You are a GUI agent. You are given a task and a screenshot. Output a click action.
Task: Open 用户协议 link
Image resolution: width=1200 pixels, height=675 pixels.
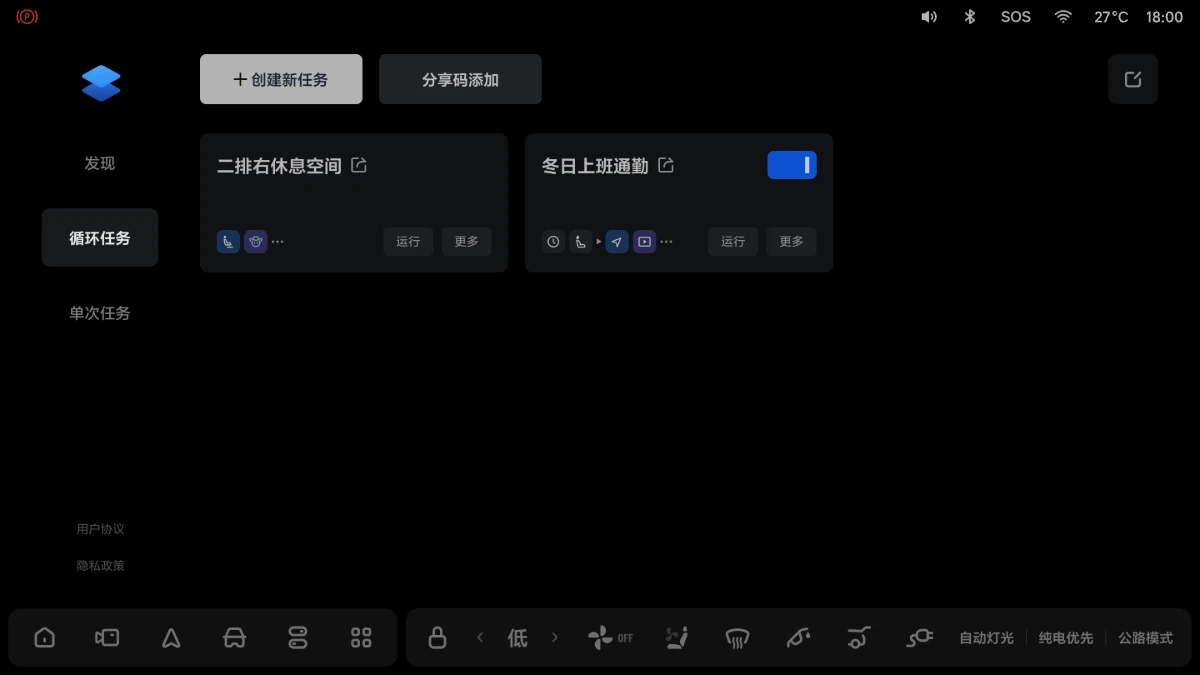(100, 529)
